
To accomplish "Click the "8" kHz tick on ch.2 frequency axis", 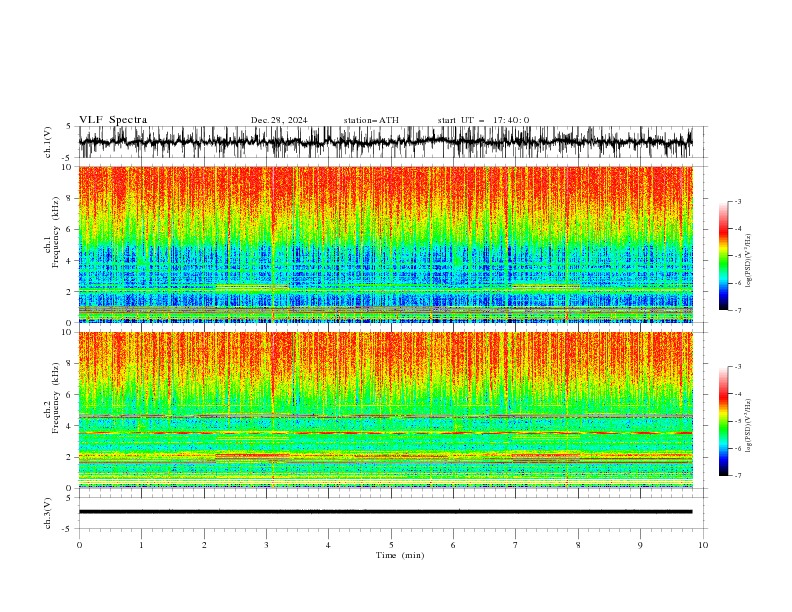I will (70, 363).
